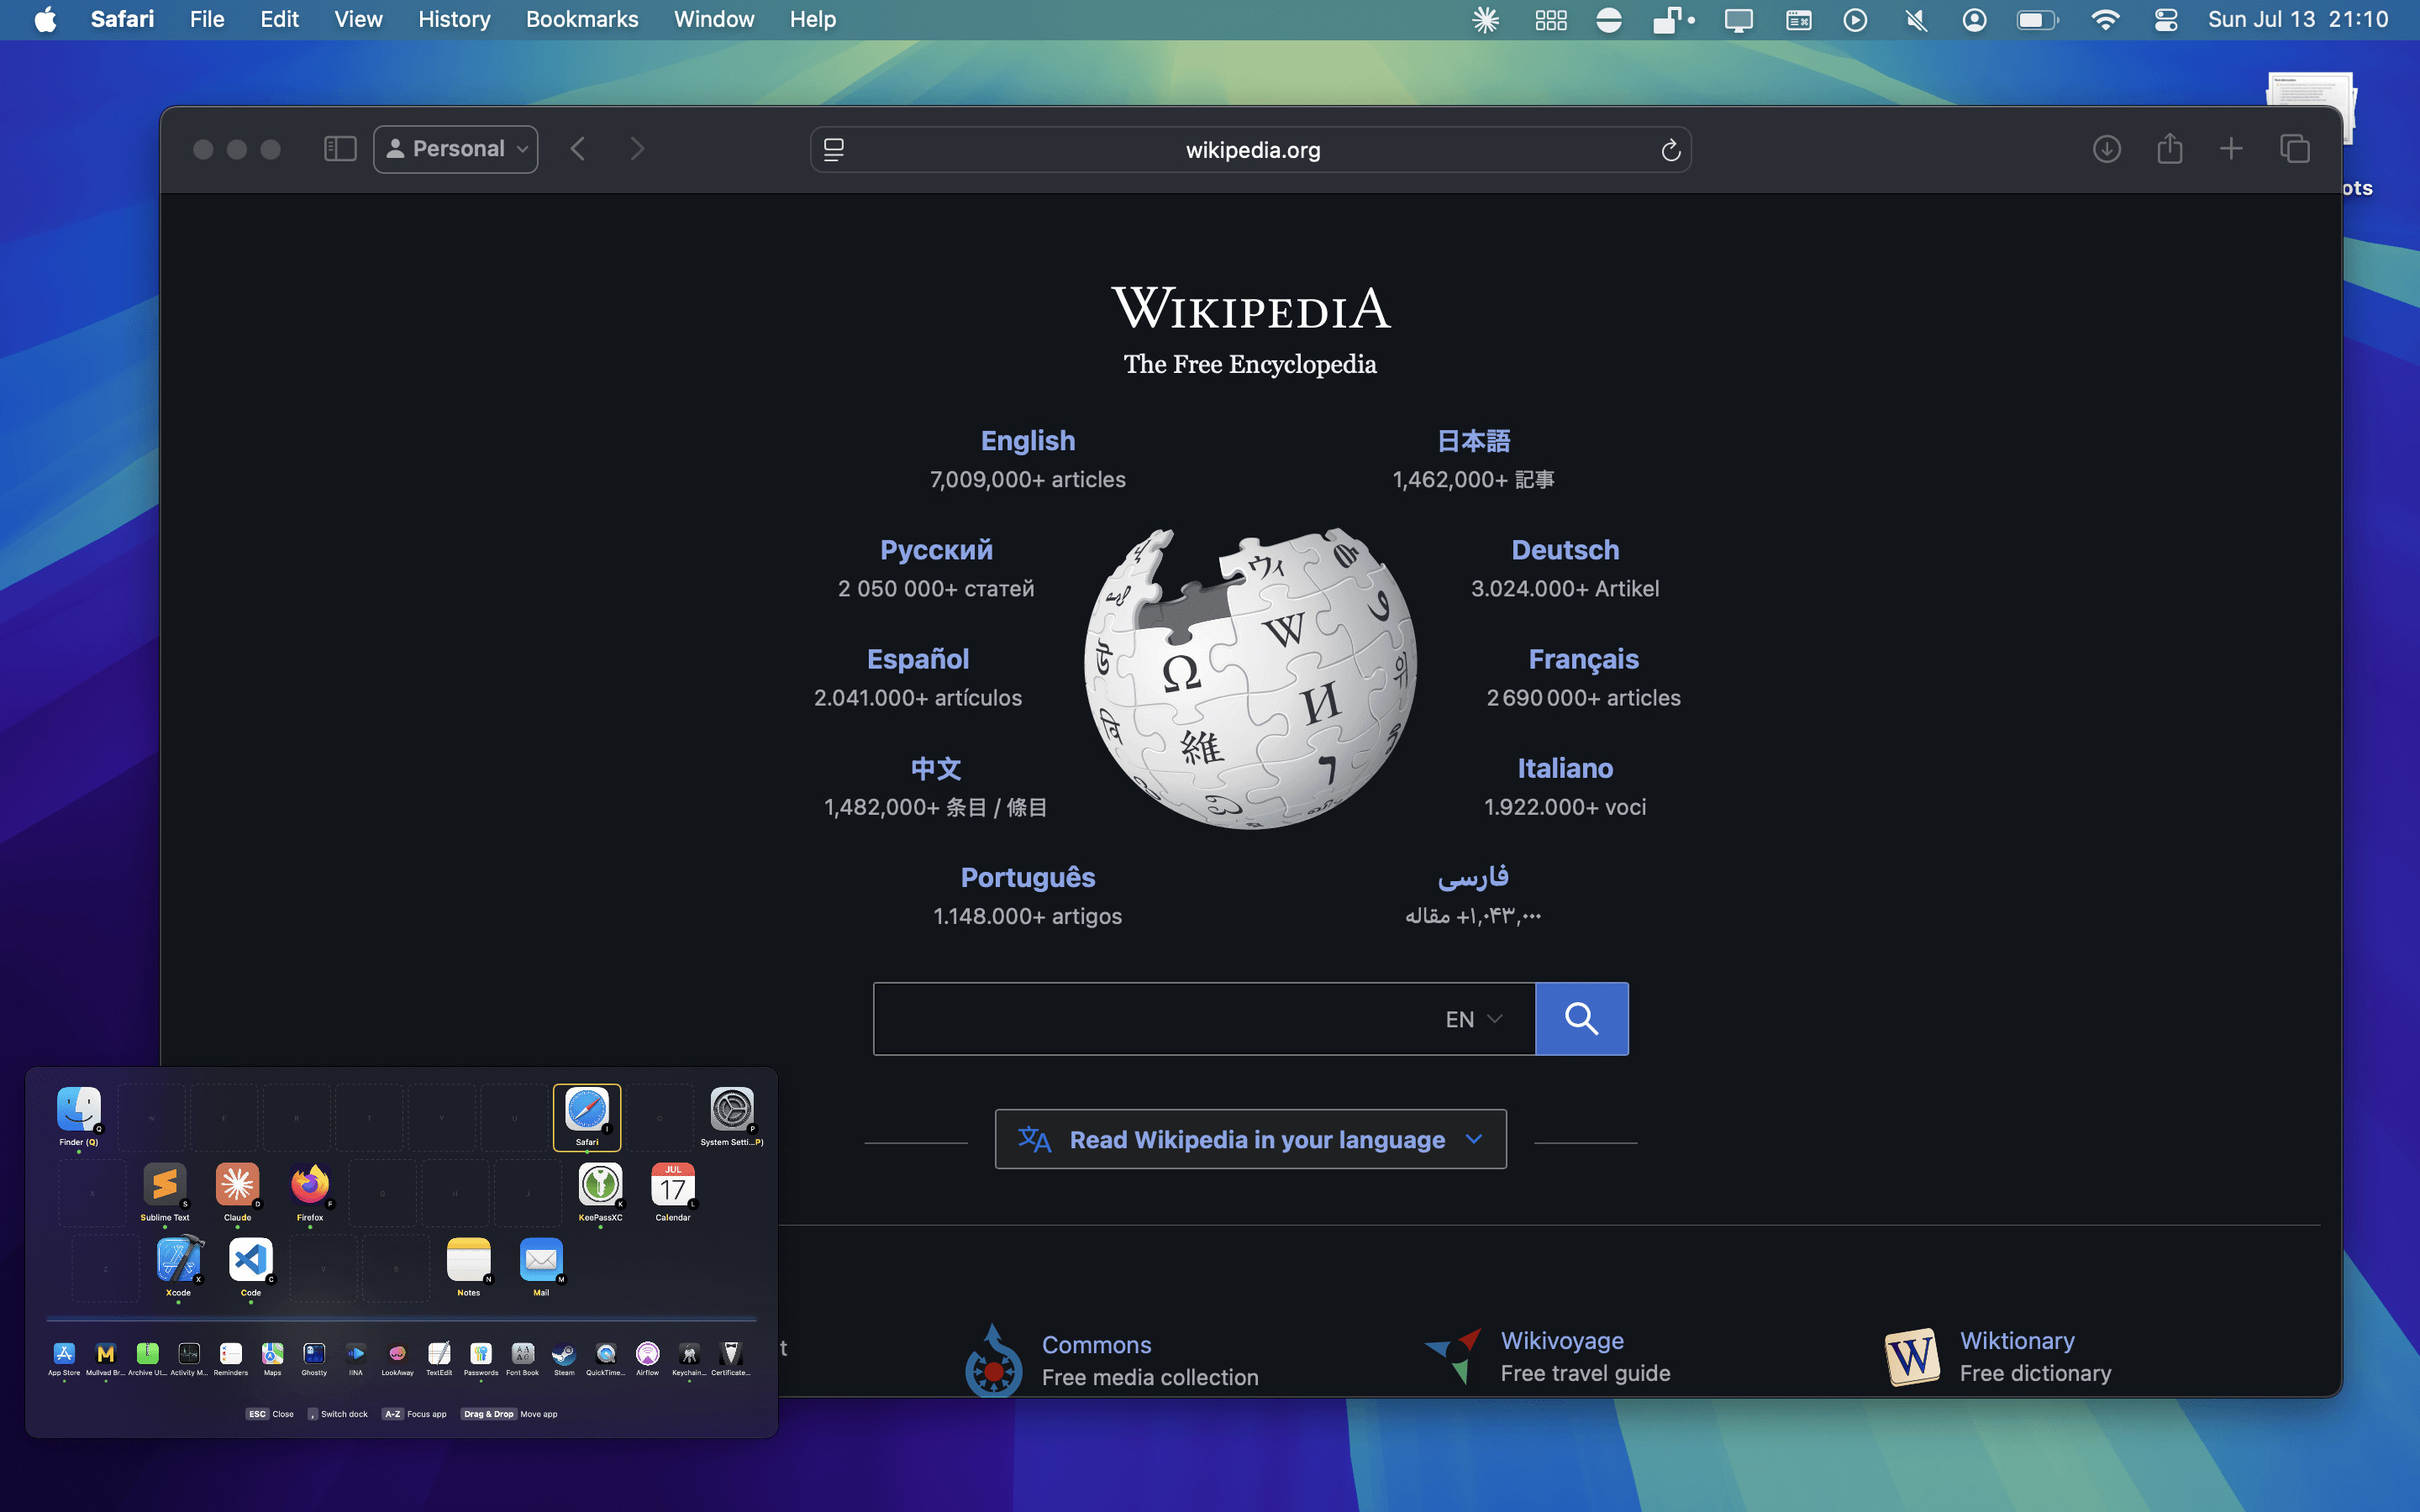Launch Xcode from the launcher

point(178,1260)
